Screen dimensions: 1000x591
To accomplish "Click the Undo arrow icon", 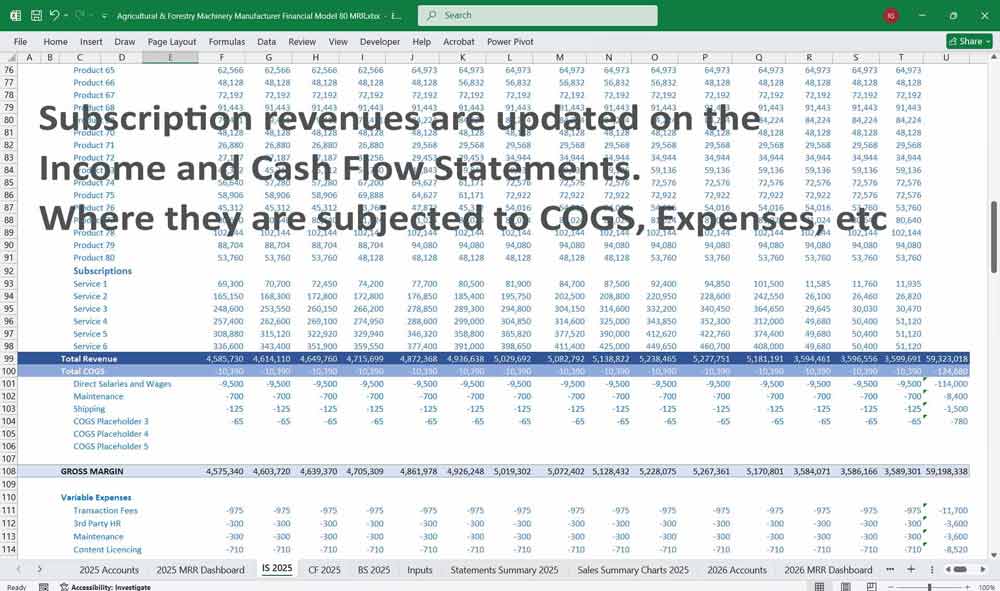I will pyautogui.click(x=54, y=16).
